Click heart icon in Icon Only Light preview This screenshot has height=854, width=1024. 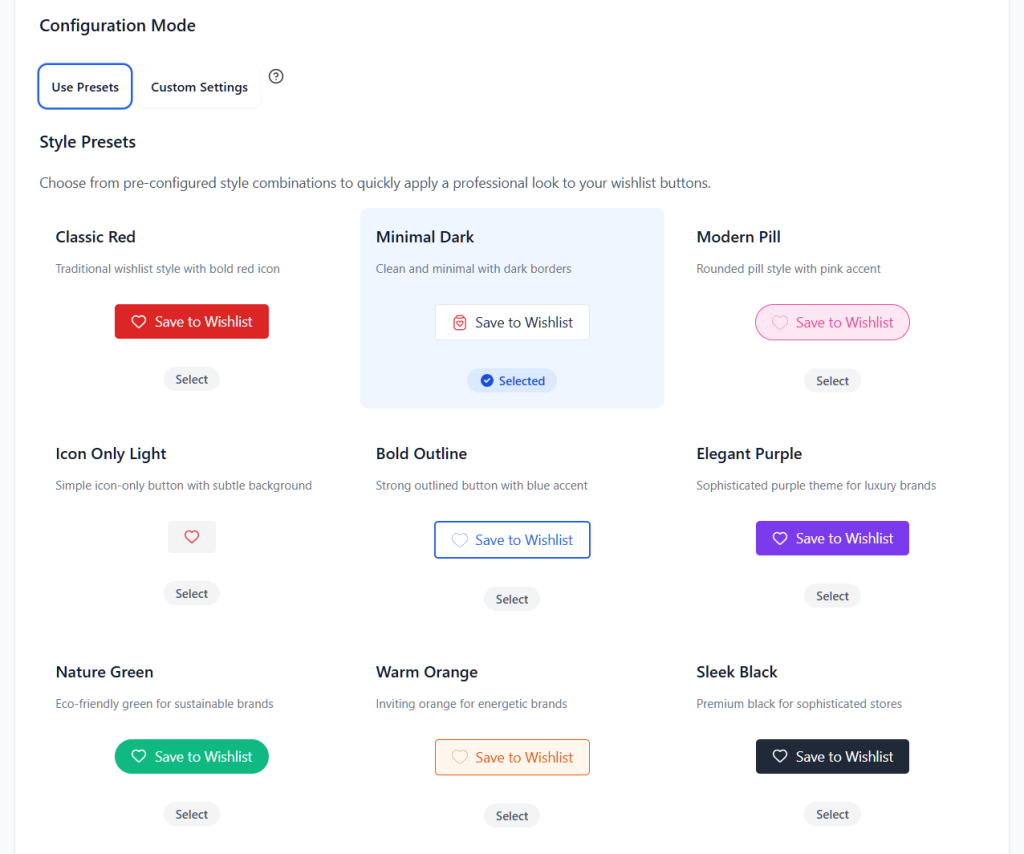click(192, 537)
